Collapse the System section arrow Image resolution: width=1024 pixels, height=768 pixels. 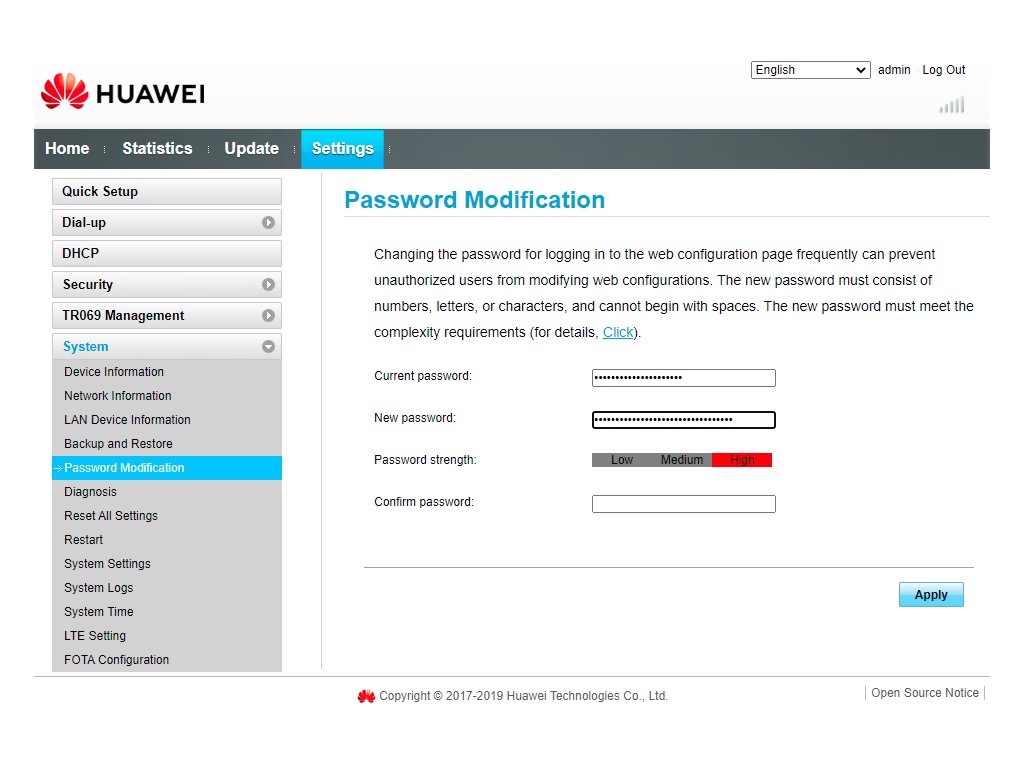click(268, 347)
